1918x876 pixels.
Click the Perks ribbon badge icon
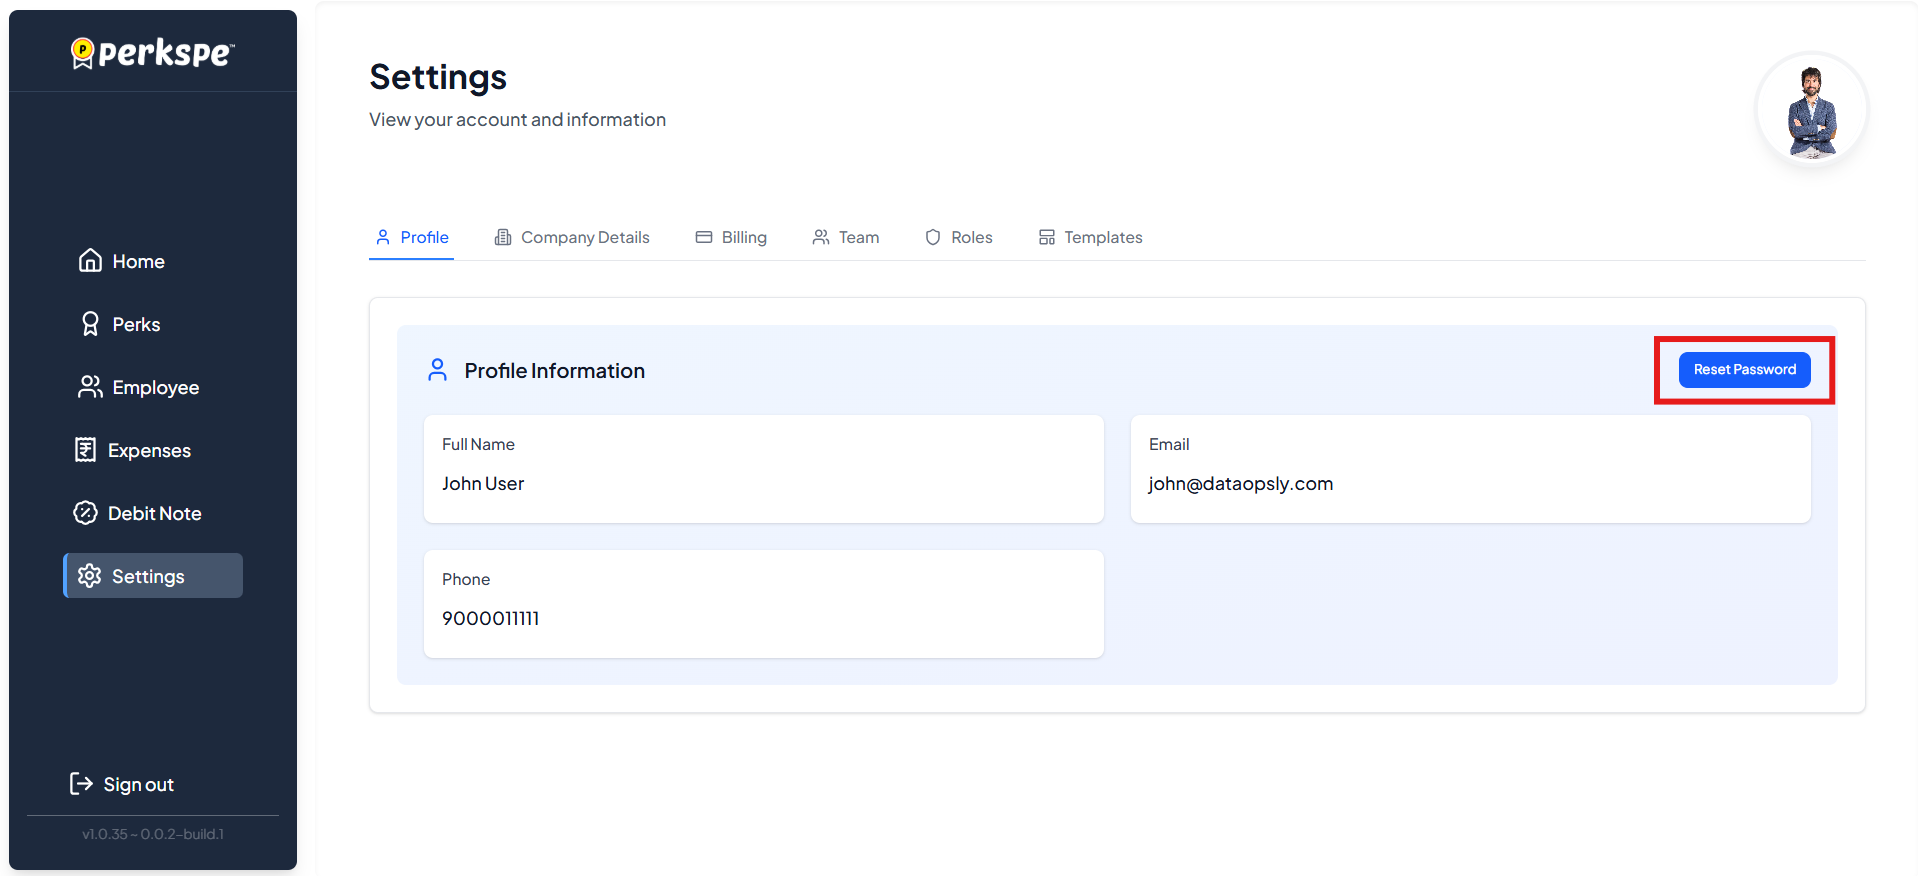90,324
